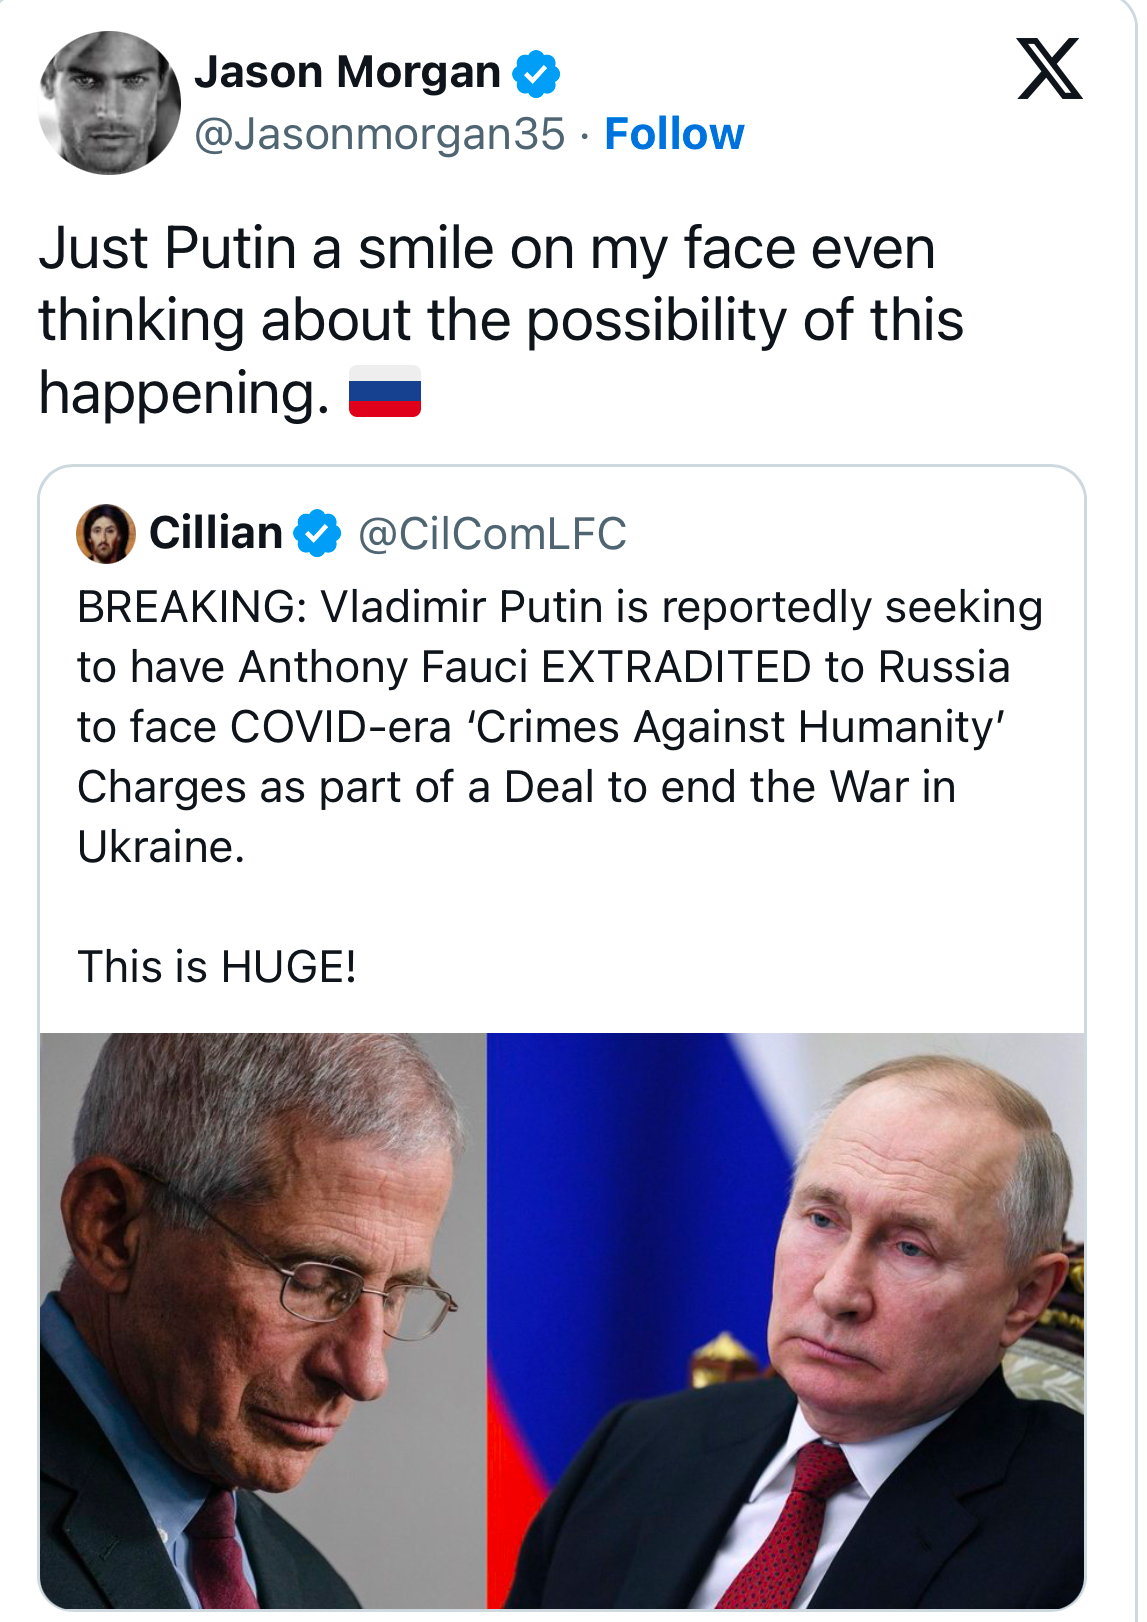1147x1622 pixels.
Task: Follow the Jasonmorgan35 account
Action: tap(674, 134)
